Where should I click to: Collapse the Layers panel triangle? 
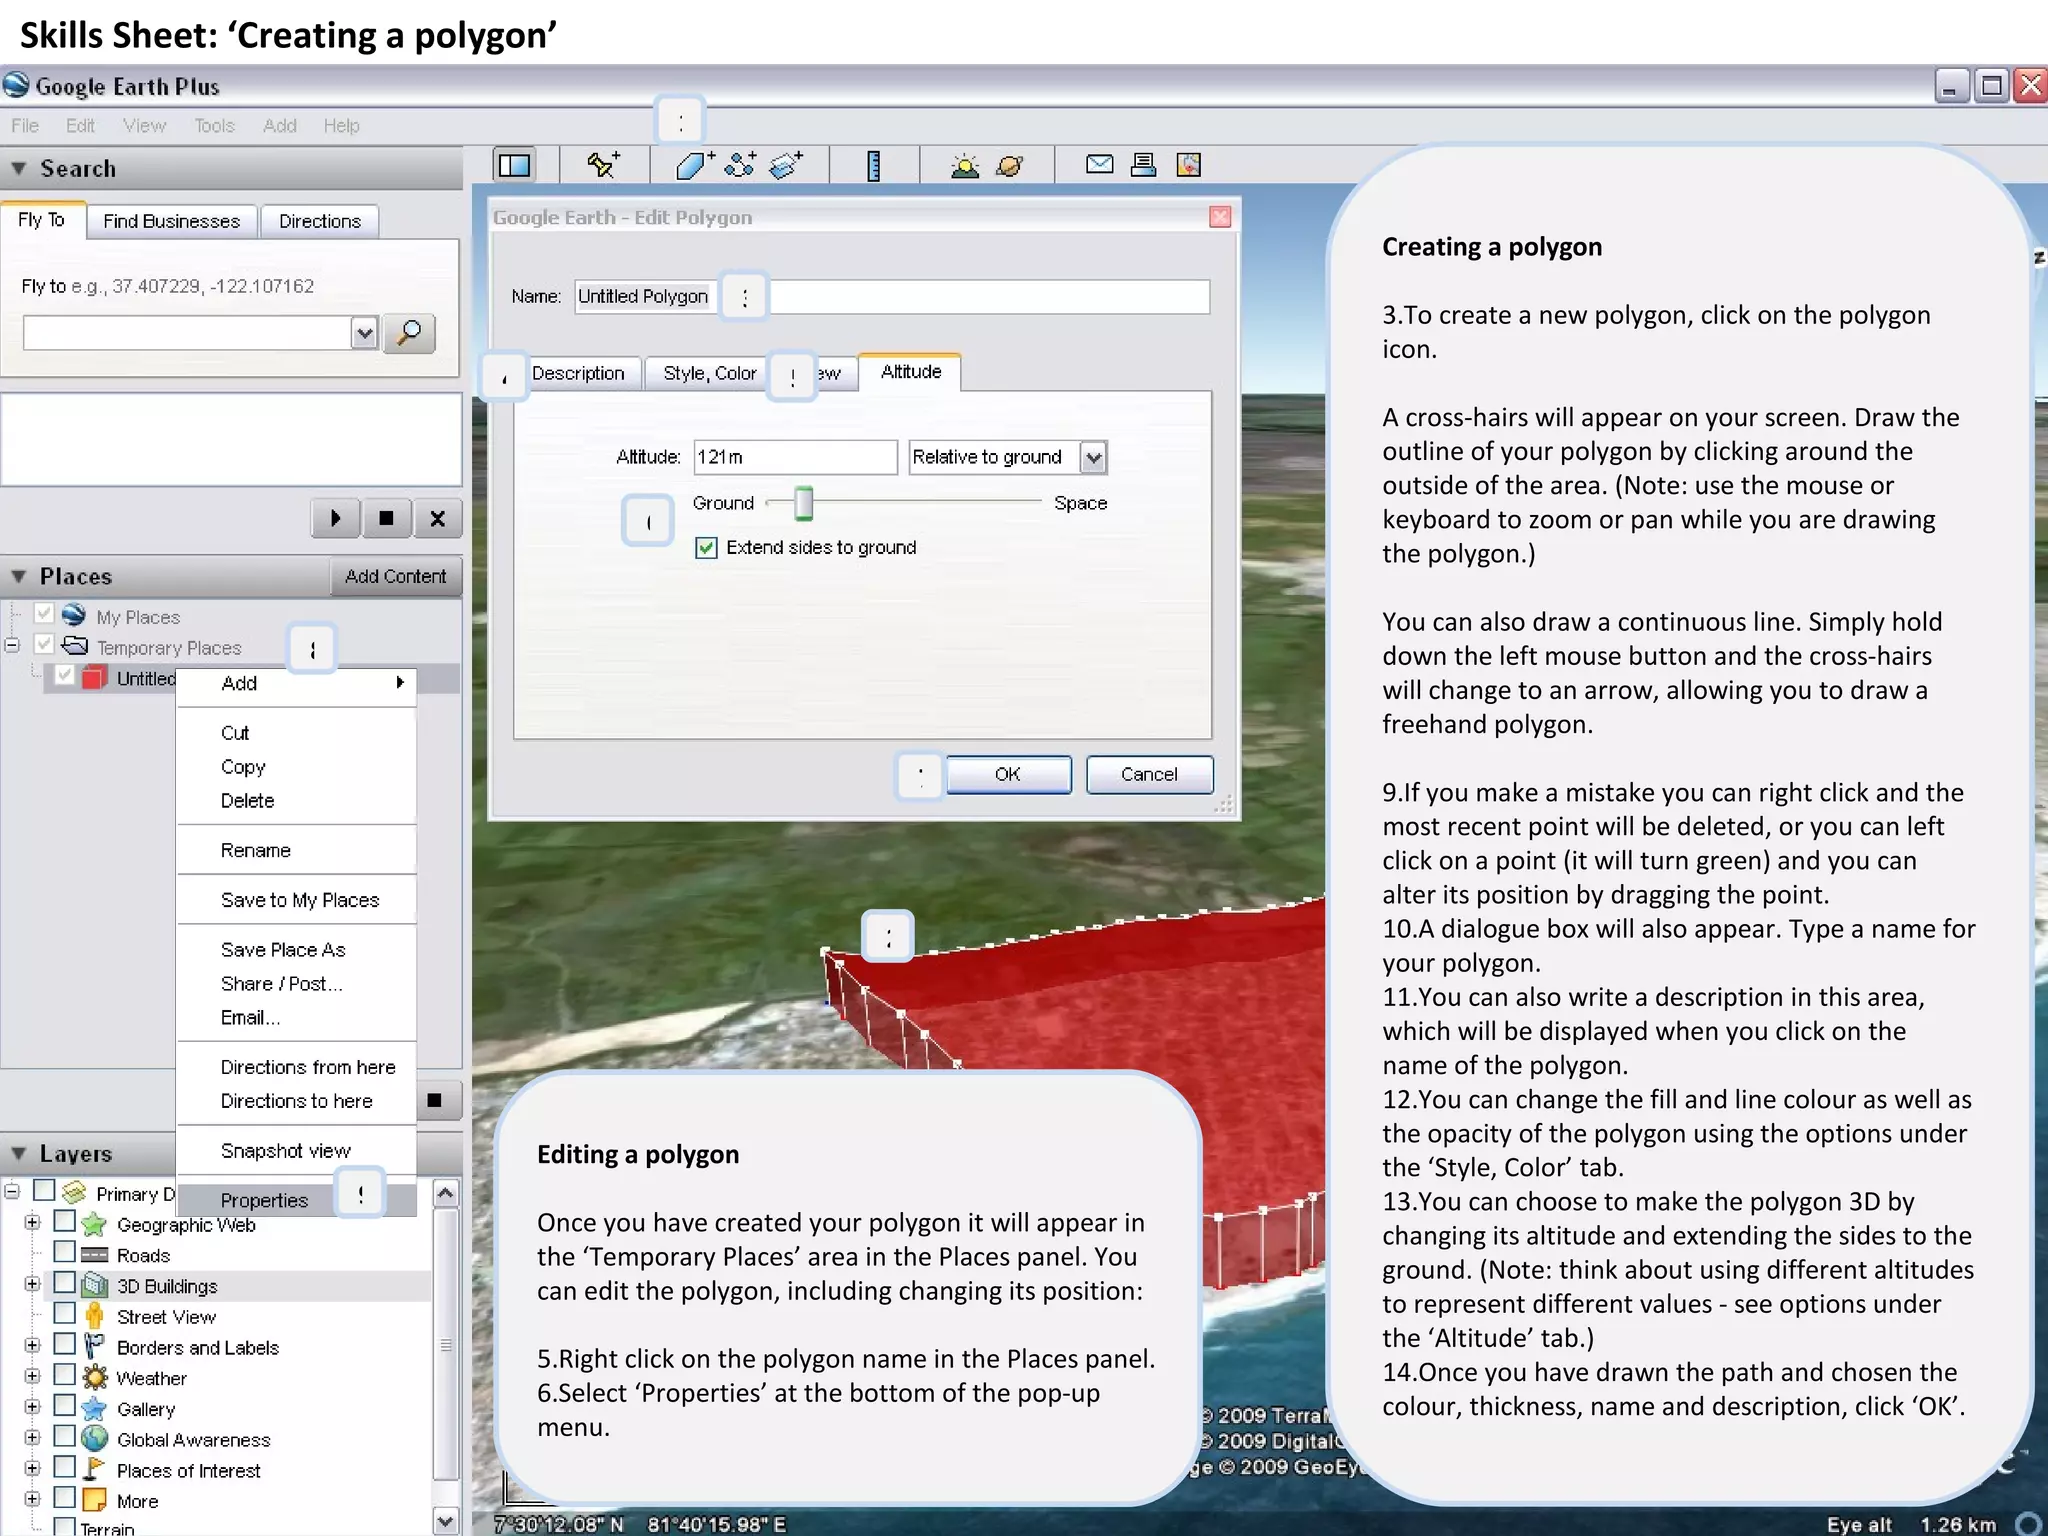pos(18,1154)
